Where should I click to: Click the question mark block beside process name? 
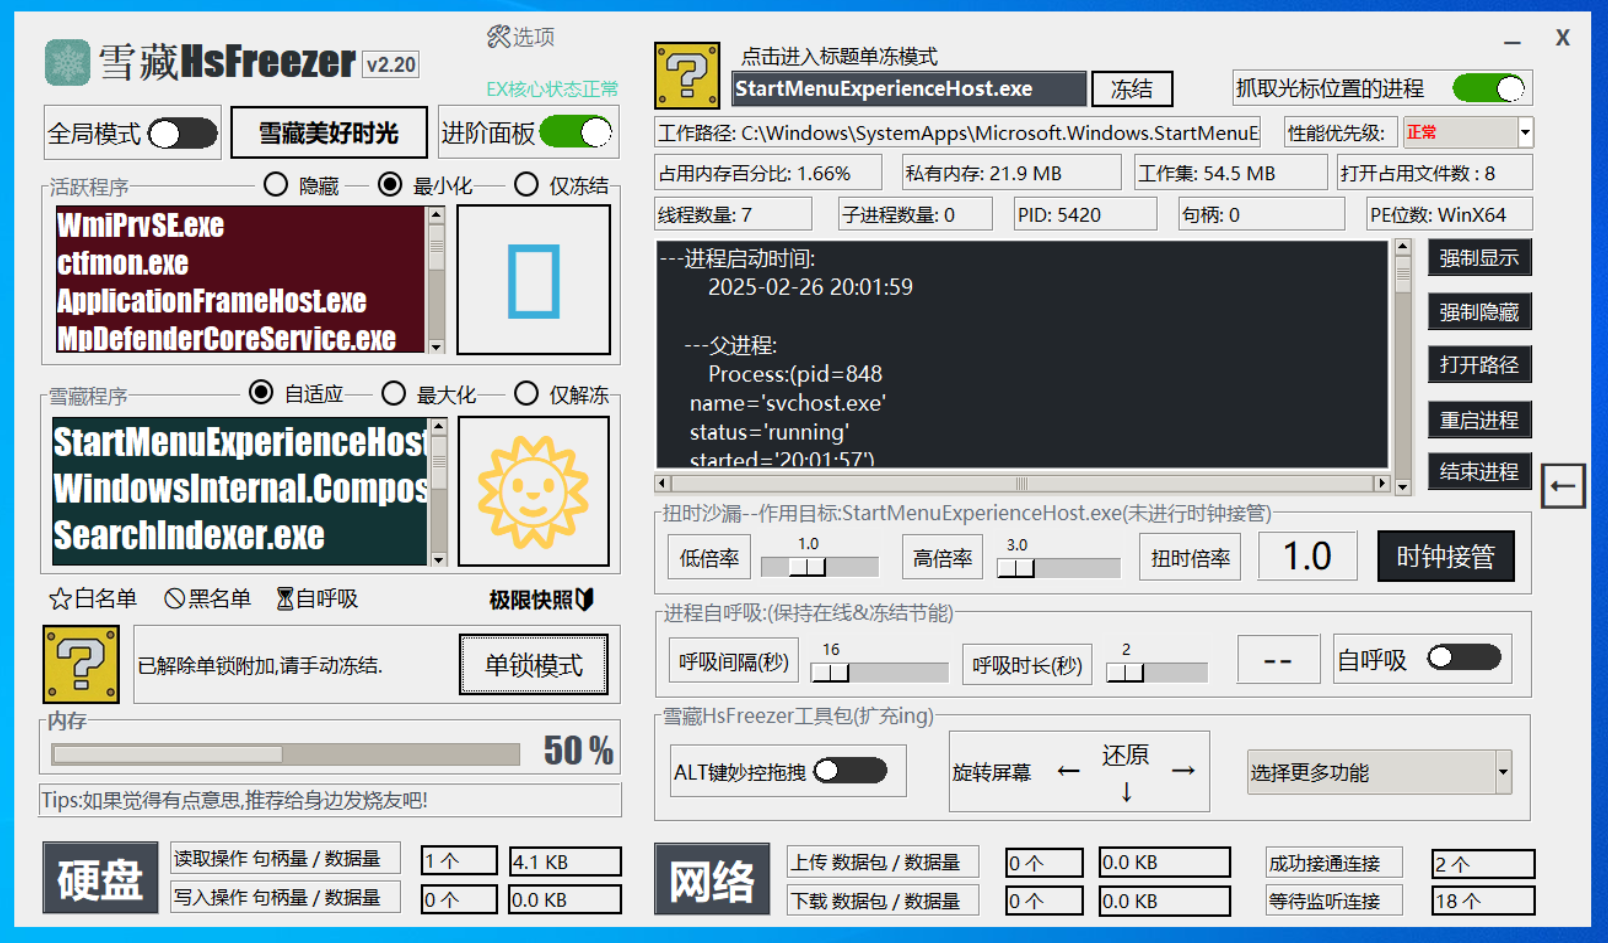tap(686, 75)
